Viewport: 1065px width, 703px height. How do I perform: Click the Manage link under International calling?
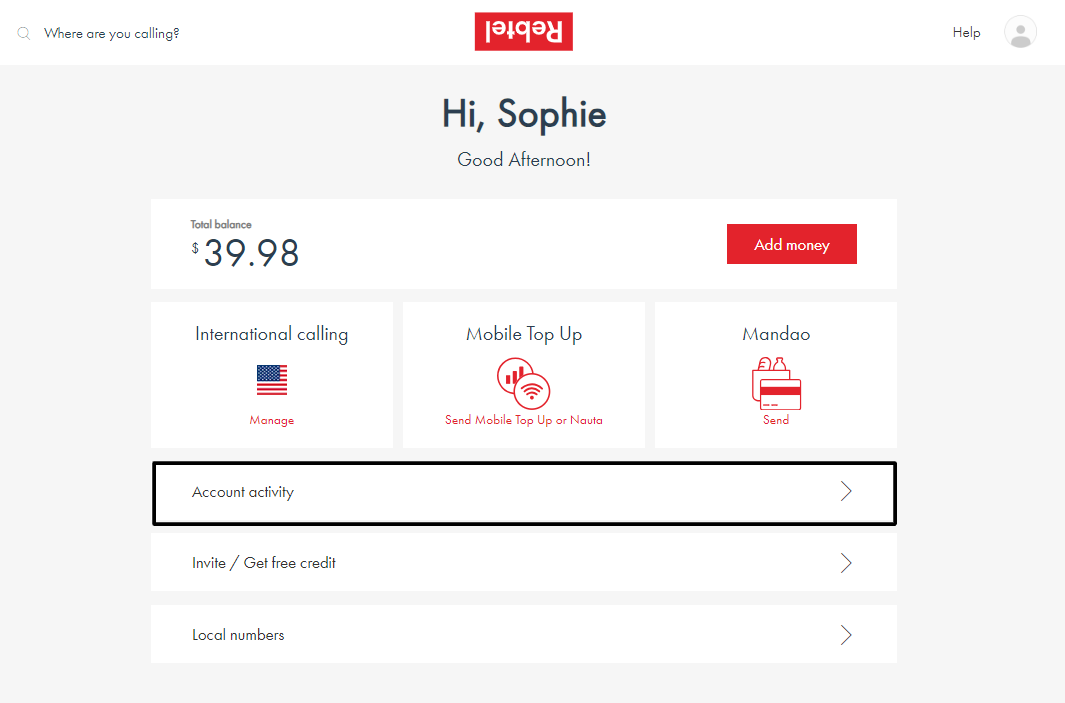point(272,421)
